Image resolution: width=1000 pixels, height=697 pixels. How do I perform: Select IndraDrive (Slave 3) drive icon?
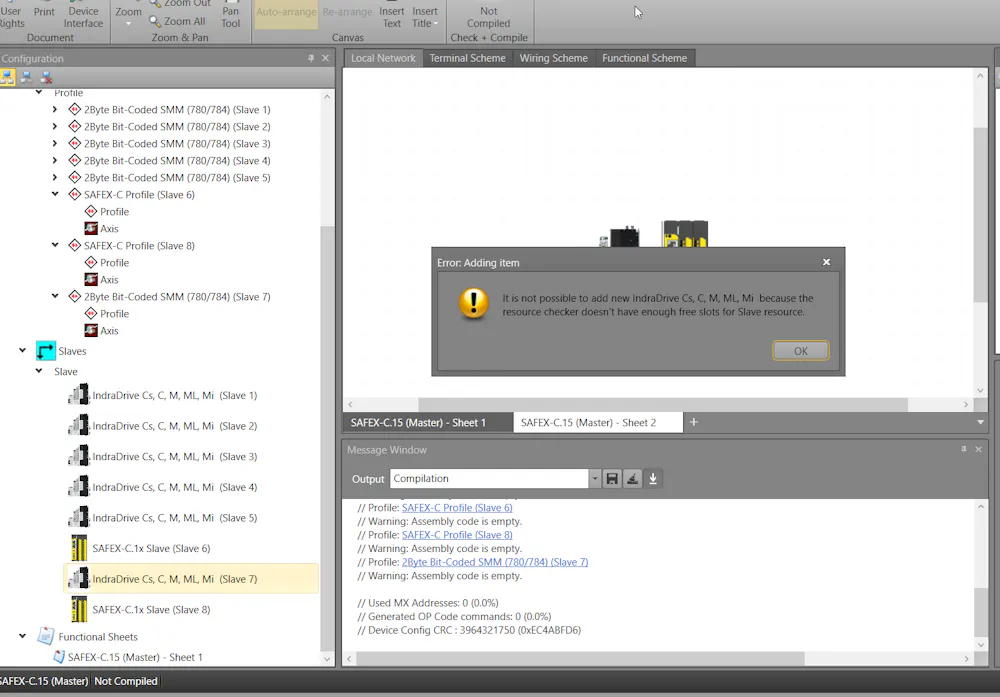[x=78, y=456]
